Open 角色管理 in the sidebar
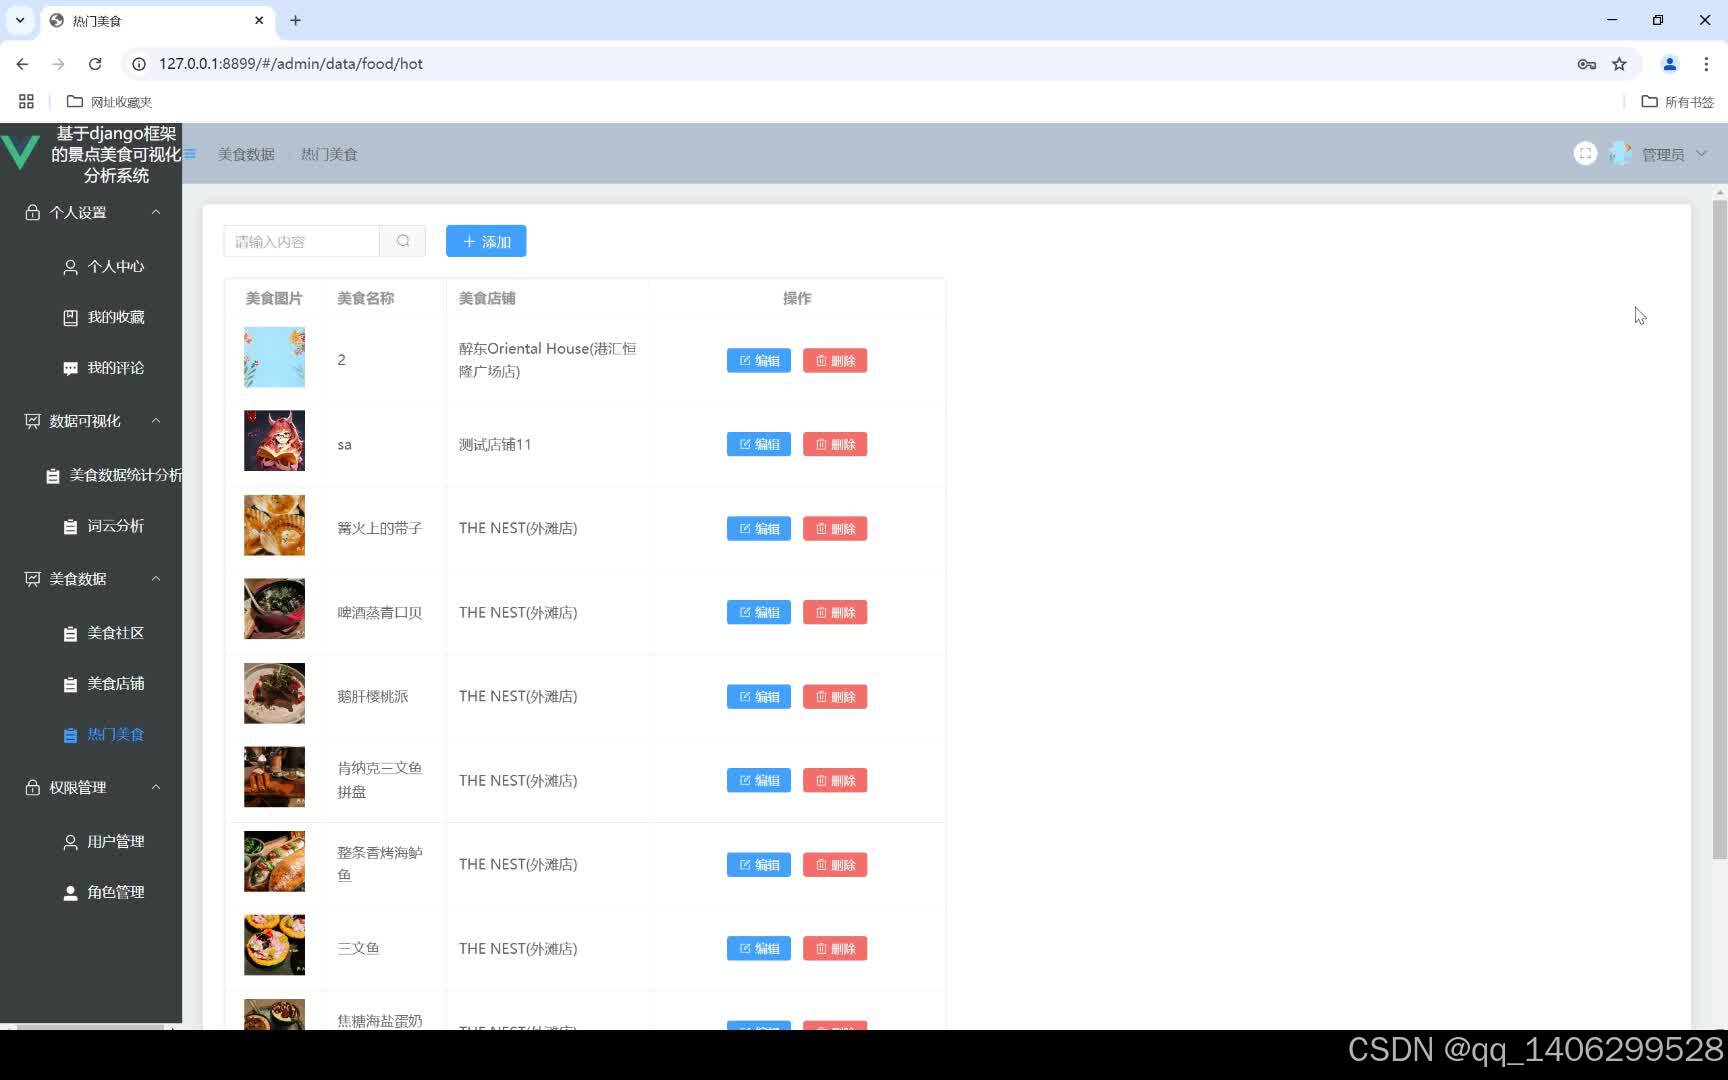 click(x=103, y=893)
